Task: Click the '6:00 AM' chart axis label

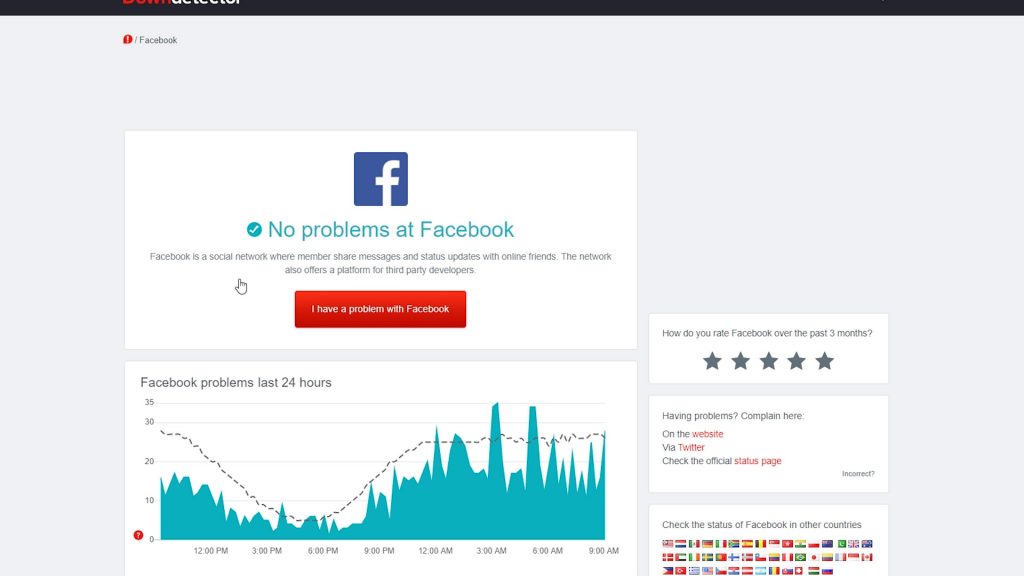Action: (547, 551)
